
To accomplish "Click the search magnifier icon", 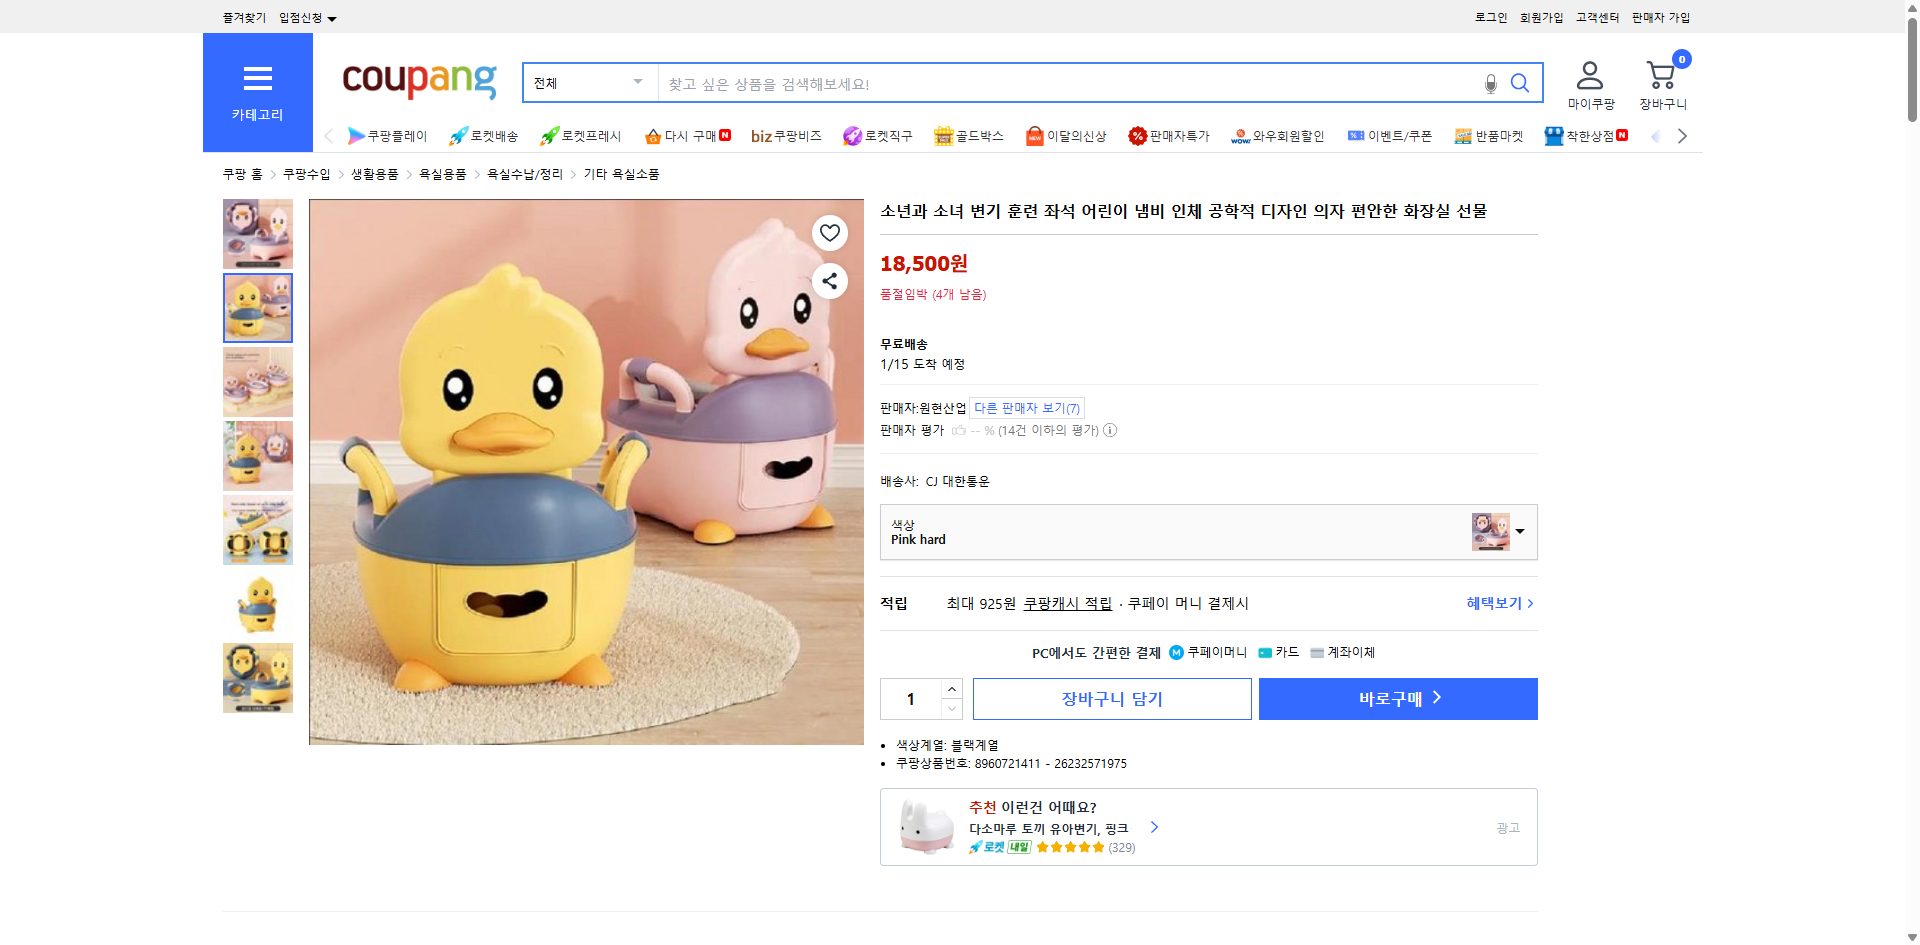I will pyautogui.click(x=1520, y=84).
